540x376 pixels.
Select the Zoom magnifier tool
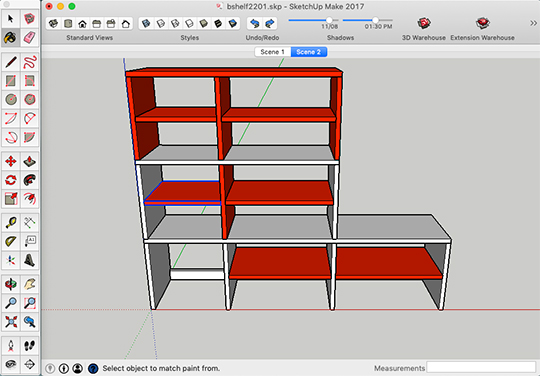click(x=11, y=303)
